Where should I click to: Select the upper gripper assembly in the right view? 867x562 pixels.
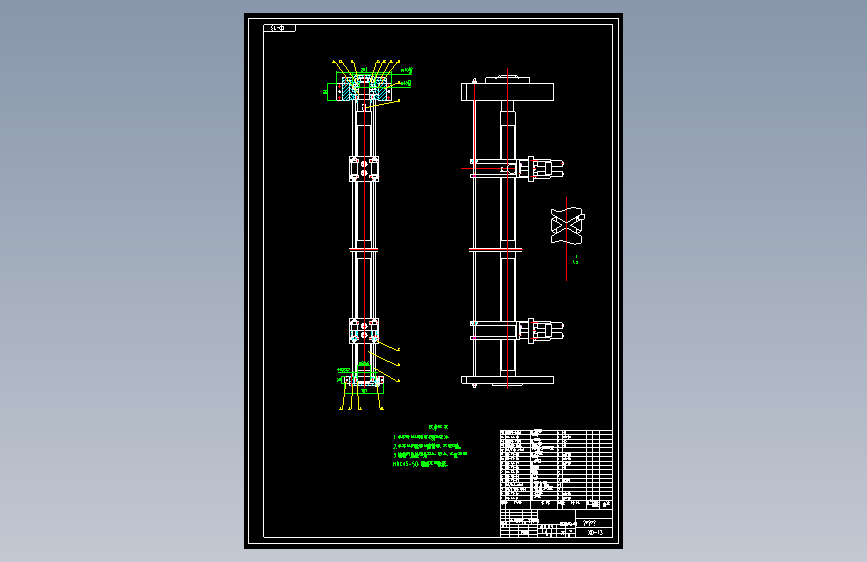tap(541, 169)
